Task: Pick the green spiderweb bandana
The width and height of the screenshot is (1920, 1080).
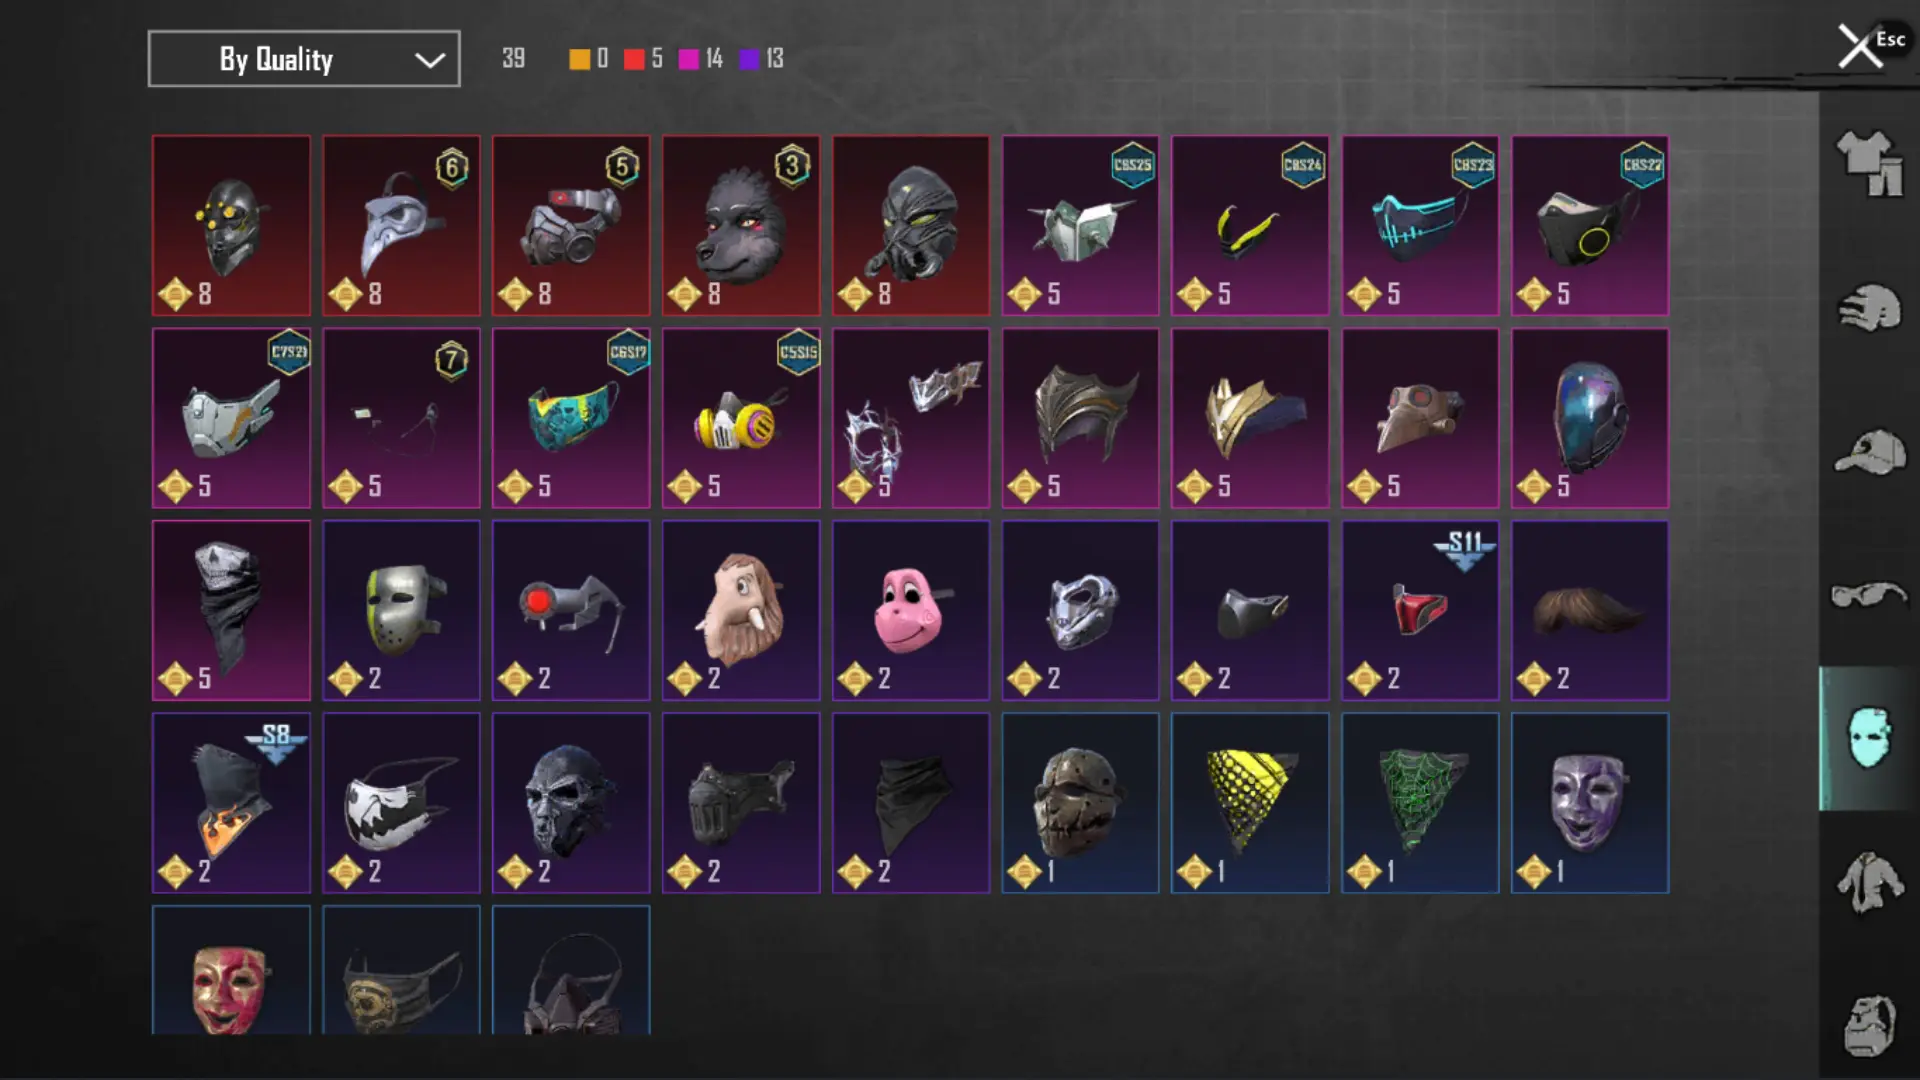Action: pyautogui.click(x=1420, y=803)
